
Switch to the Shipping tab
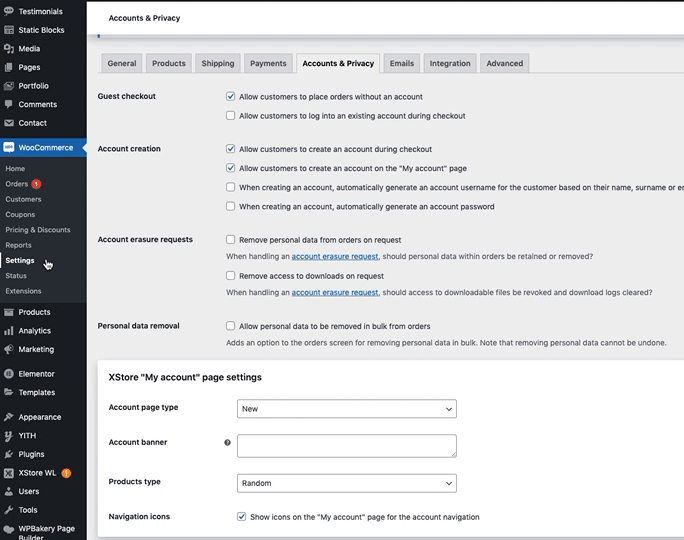pos(218,63)
